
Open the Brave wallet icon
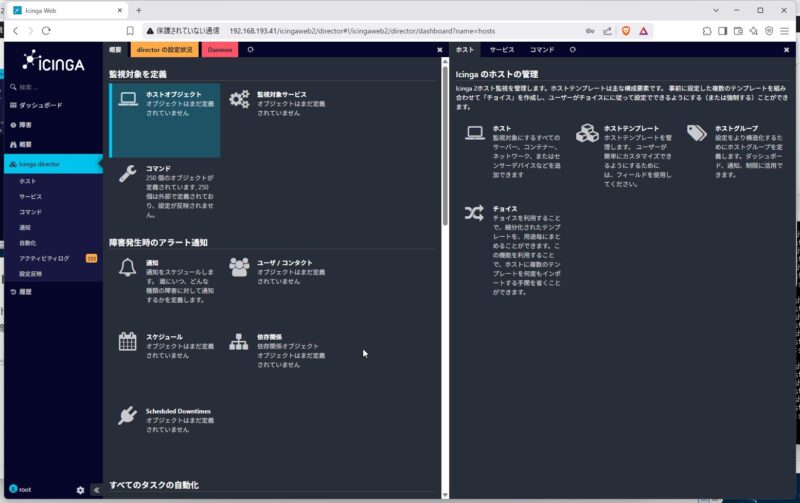click(x=738, y=31)
